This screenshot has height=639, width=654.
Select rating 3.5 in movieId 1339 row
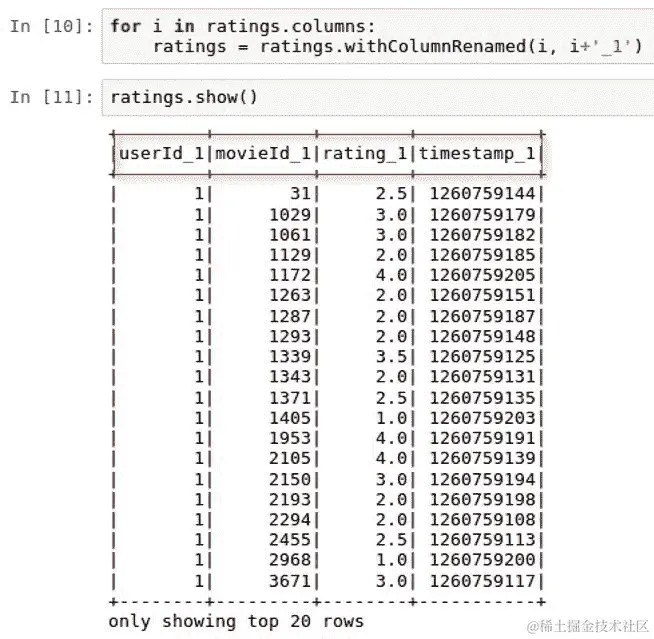(391, 357)
